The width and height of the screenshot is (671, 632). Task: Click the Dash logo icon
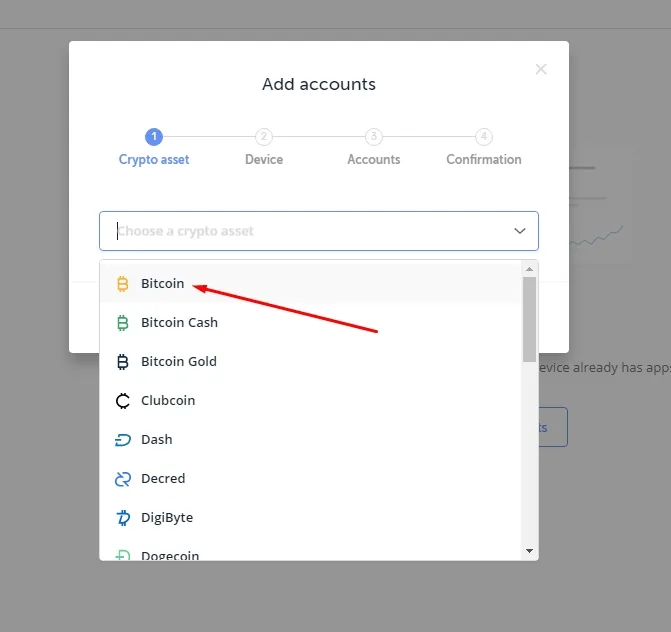[123, 440]
